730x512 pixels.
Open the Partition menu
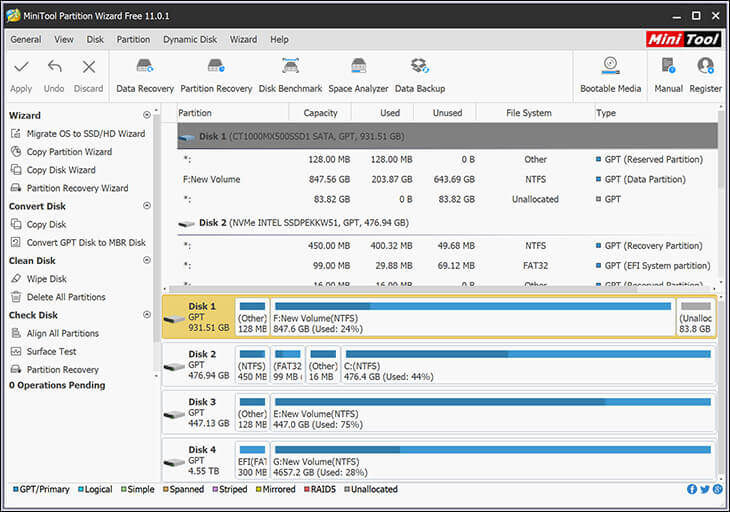(x=133, y=40)
